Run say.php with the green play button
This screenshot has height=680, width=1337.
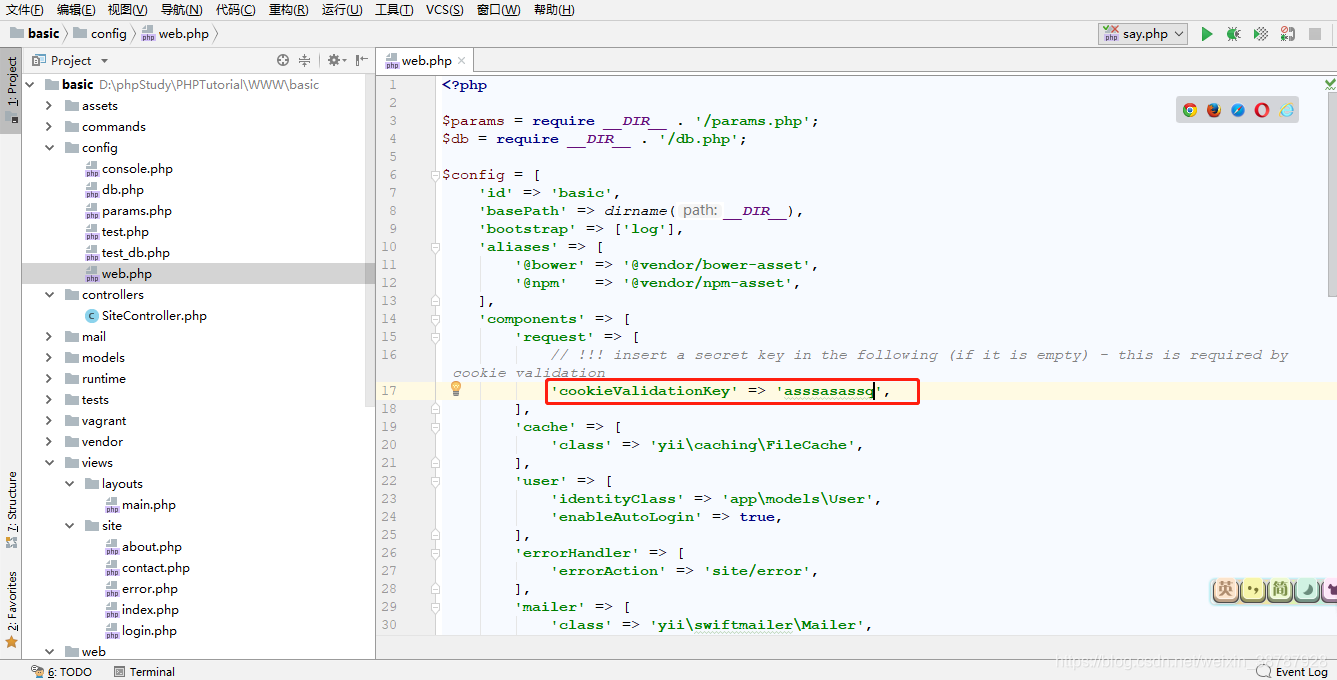pyautogui.click(x=1207, y=34)
